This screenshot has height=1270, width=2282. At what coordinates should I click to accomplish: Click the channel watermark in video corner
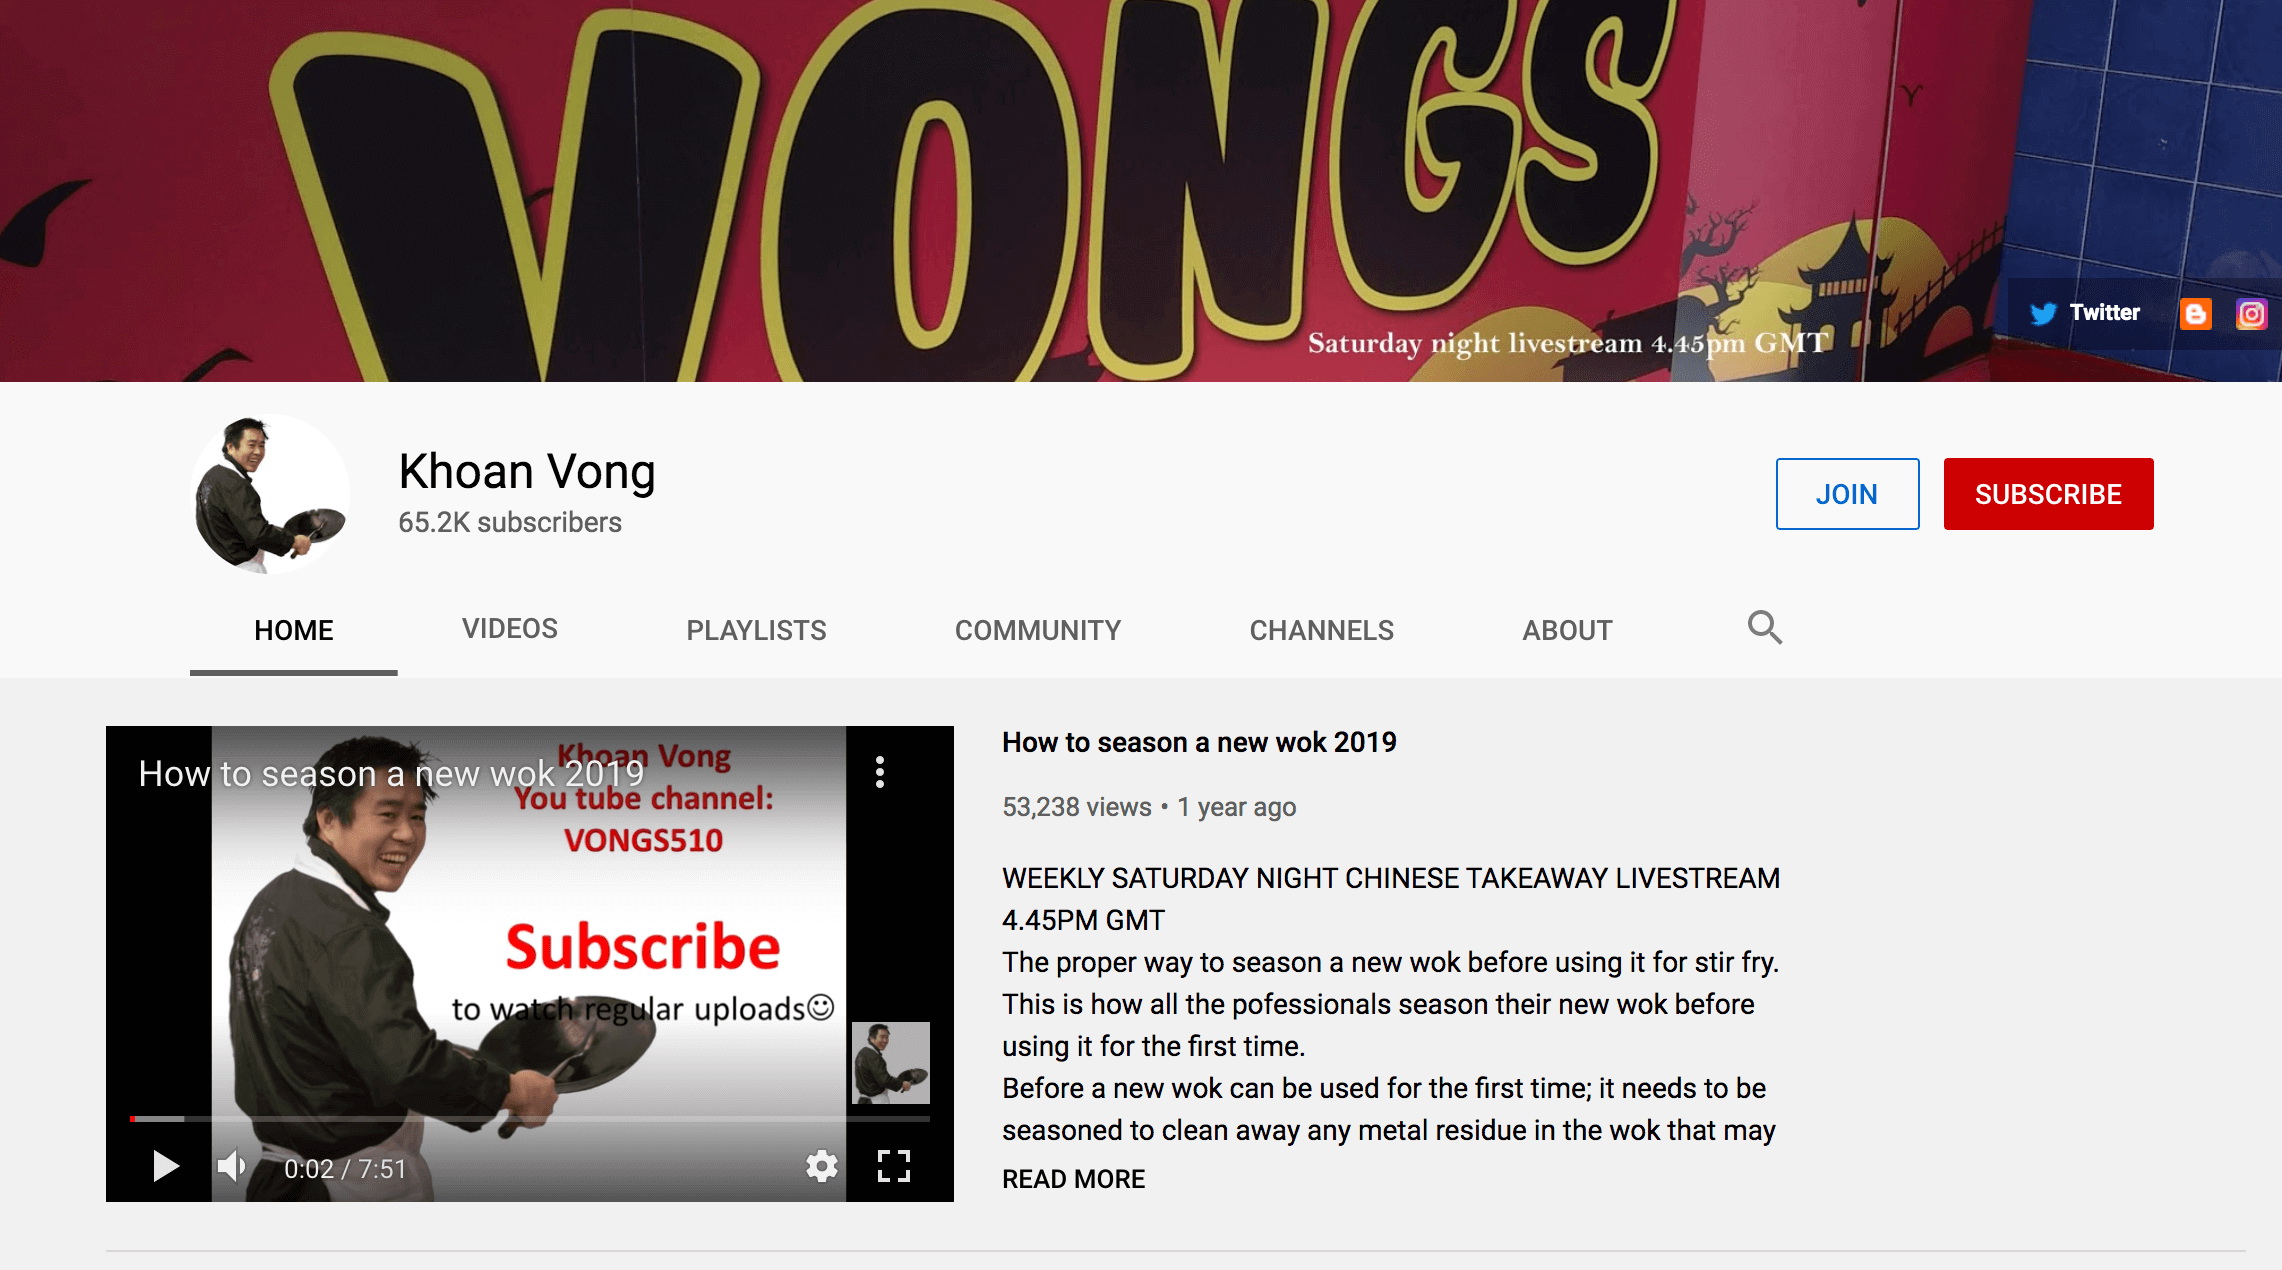(890, 1062)
